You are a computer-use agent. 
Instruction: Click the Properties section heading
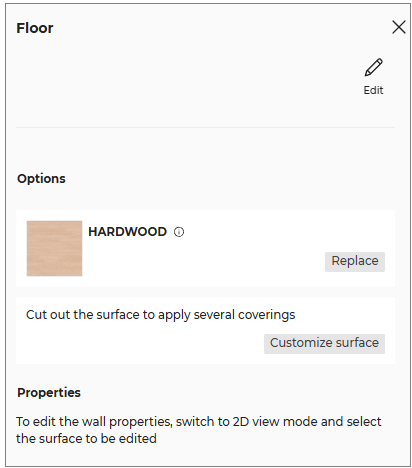[x=49, y=393]
